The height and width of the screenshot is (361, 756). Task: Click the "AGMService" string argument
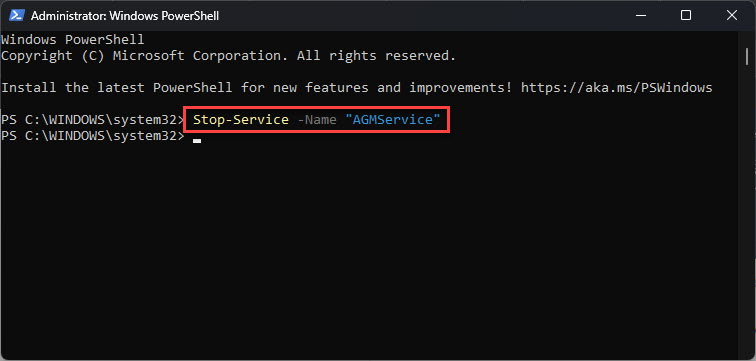[392, 120]
